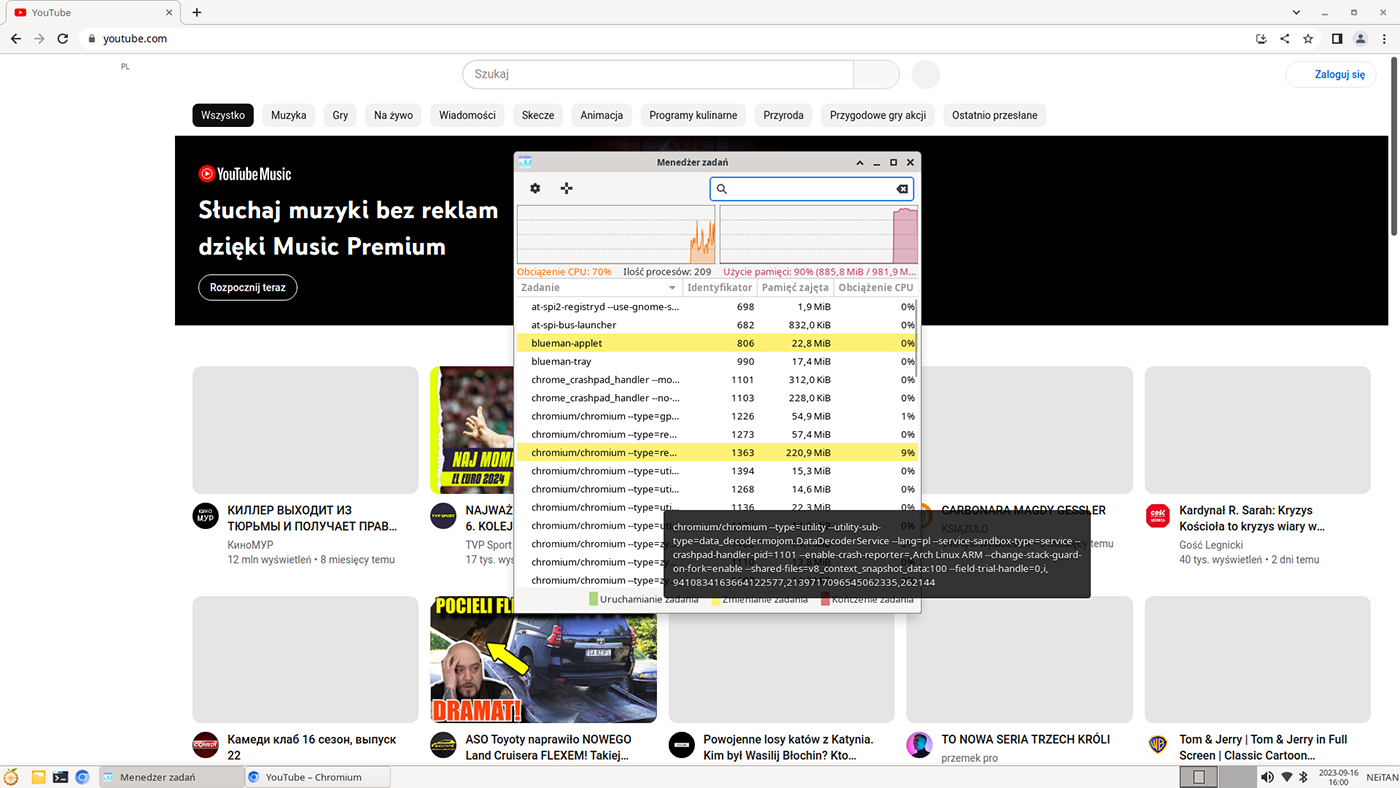Toggle the Chromium side panel
Viewport: 1400px width, 788px height.
pos(1337,39)
